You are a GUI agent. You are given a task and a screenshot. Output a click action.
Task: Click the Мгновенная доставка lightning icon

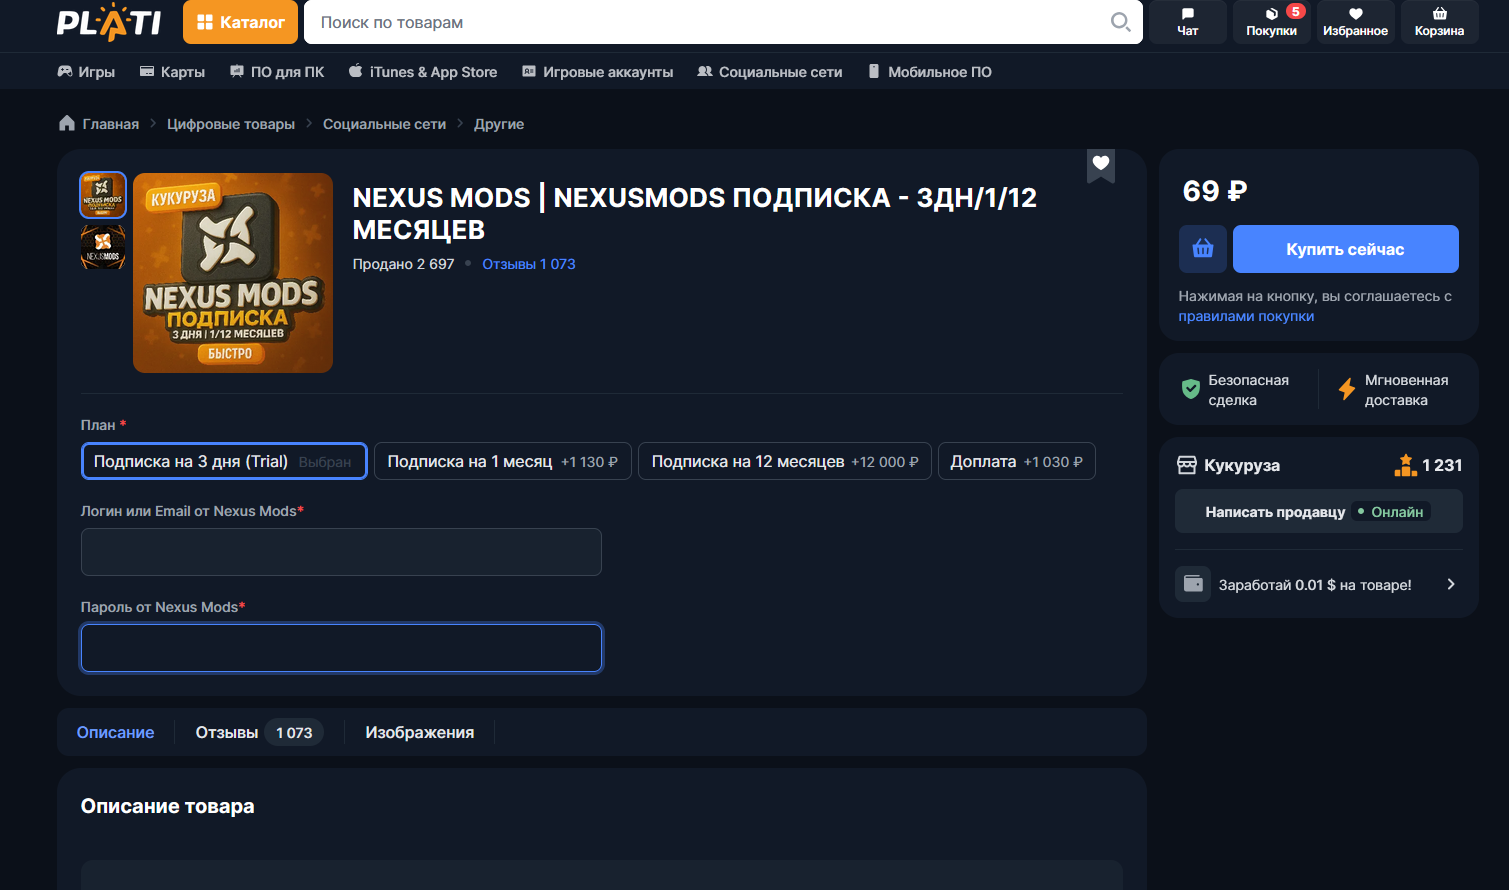[1347, 389]
